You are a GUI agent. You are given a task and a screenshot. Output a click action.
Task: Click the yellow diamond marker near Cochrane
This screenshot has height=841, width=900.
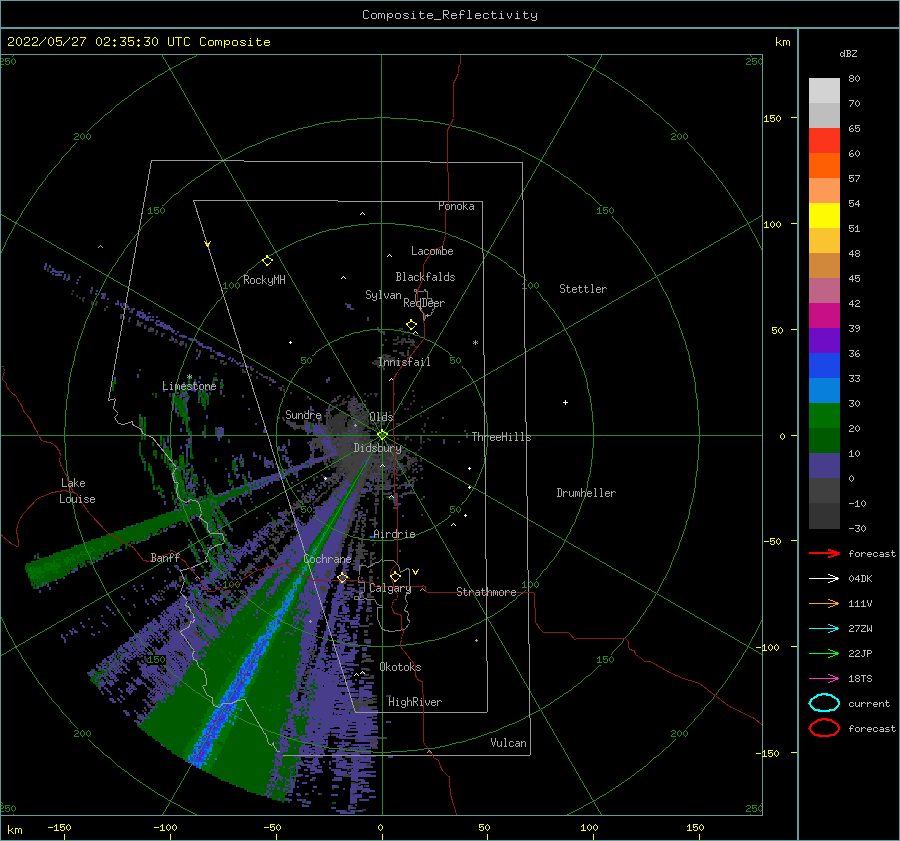click(x=343, y=578)
